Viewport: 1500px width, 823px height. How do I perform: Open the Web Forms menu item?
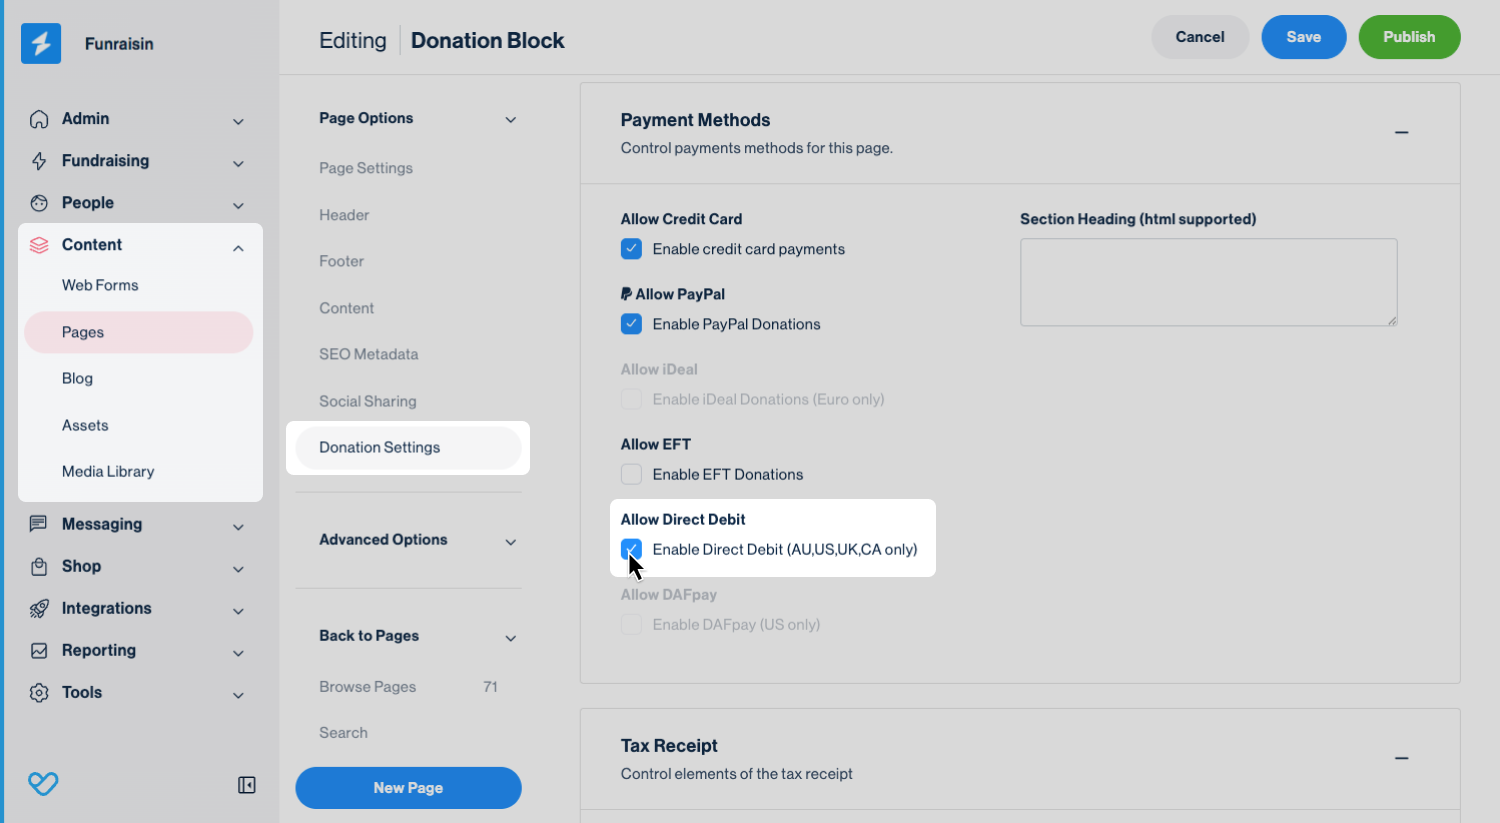click(x=100, y=285)
